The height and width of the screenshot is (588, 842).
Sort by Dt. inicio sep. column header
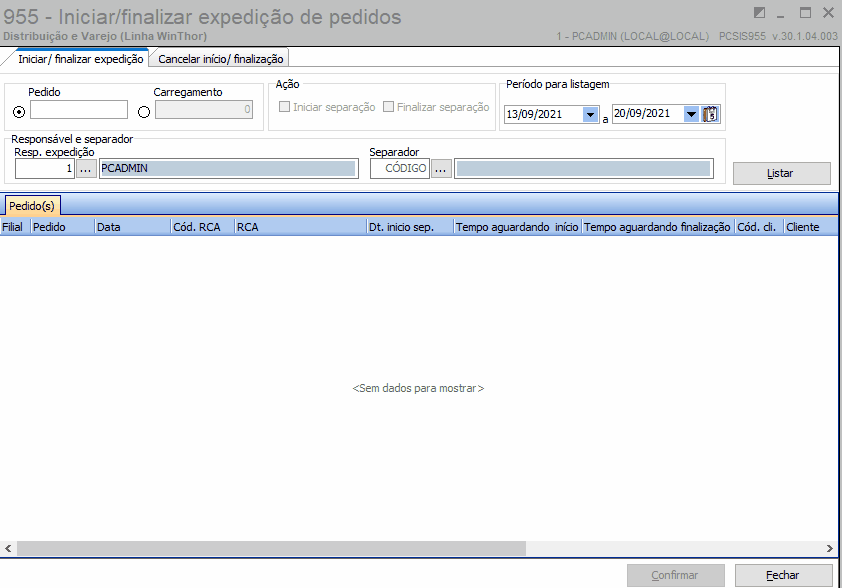[410, 227]
